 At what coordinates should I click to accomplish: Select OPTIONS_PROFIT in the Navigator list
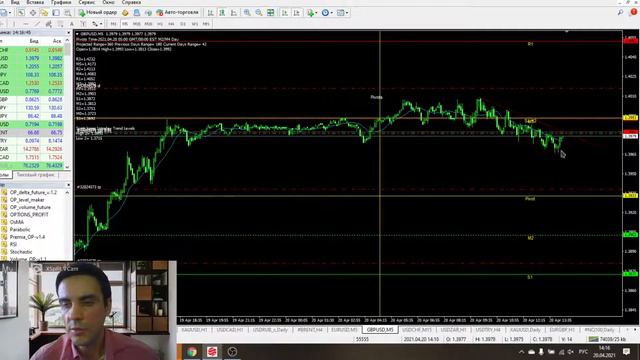(29, 215)
